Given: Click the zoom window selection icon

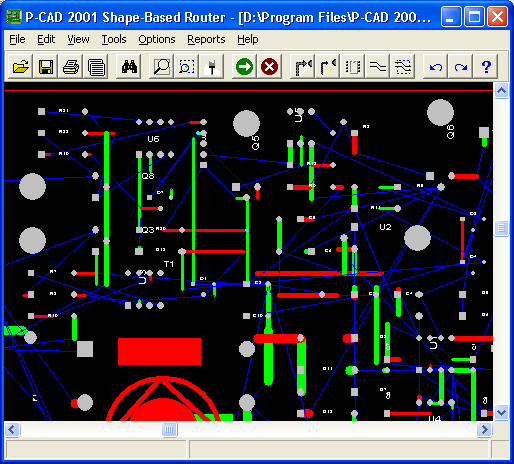Looking at the screenshot, I should click(x=187, y=67).
